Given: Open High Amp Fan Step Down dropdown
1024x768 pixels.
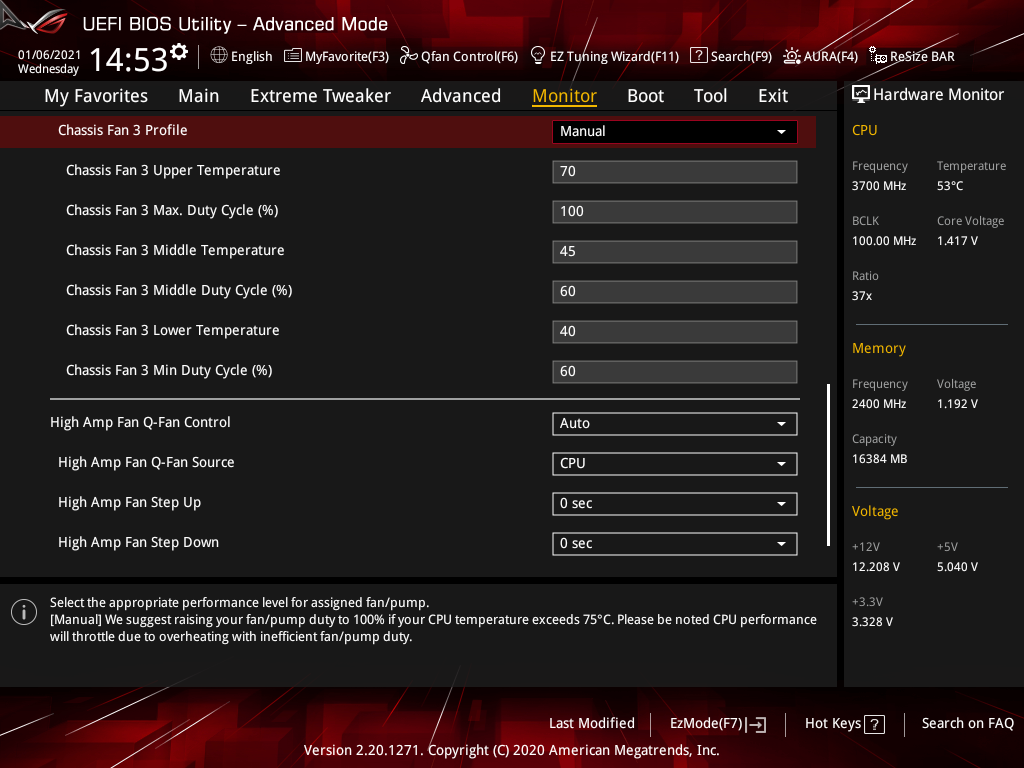Looking at the screenshot, I should pos(675,543).
